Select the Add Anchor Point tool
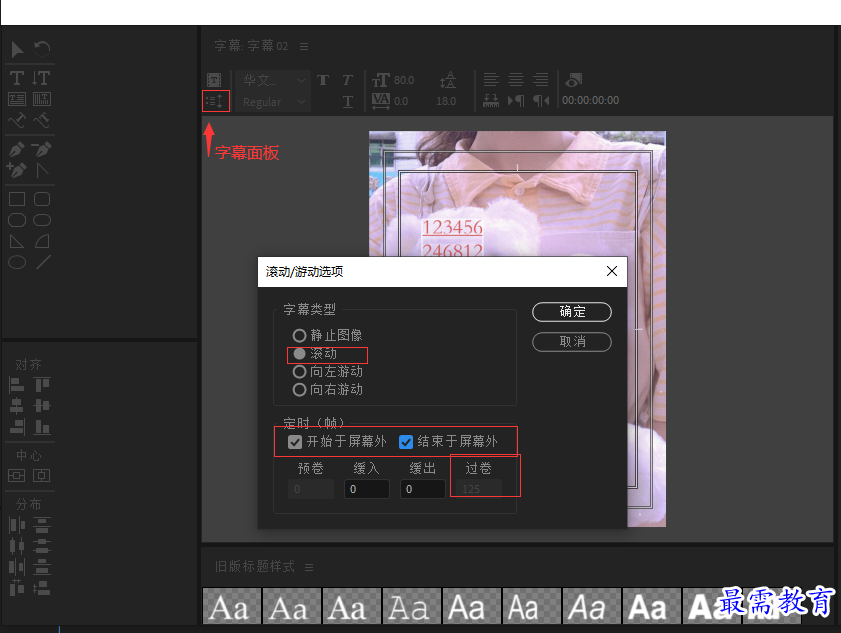 click(17, 170)
